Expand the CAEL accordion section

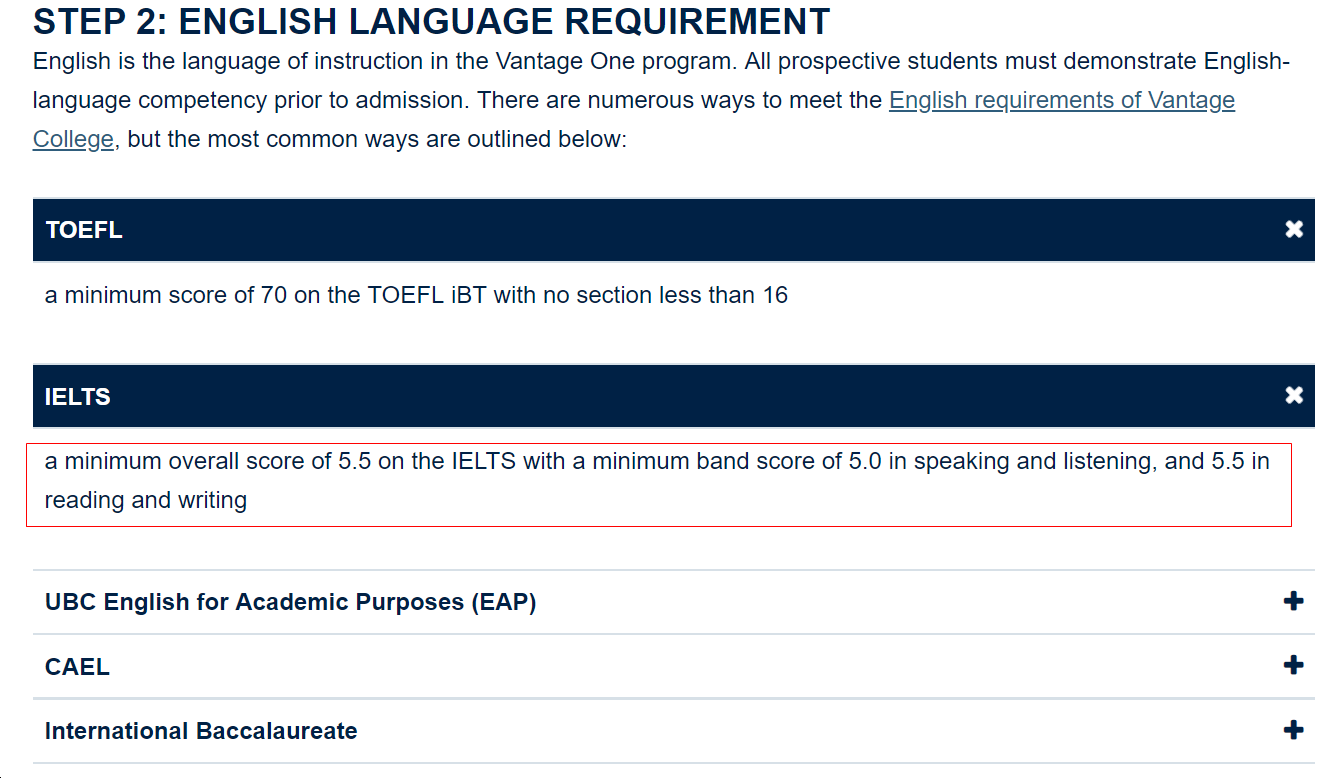point(1294,666)
